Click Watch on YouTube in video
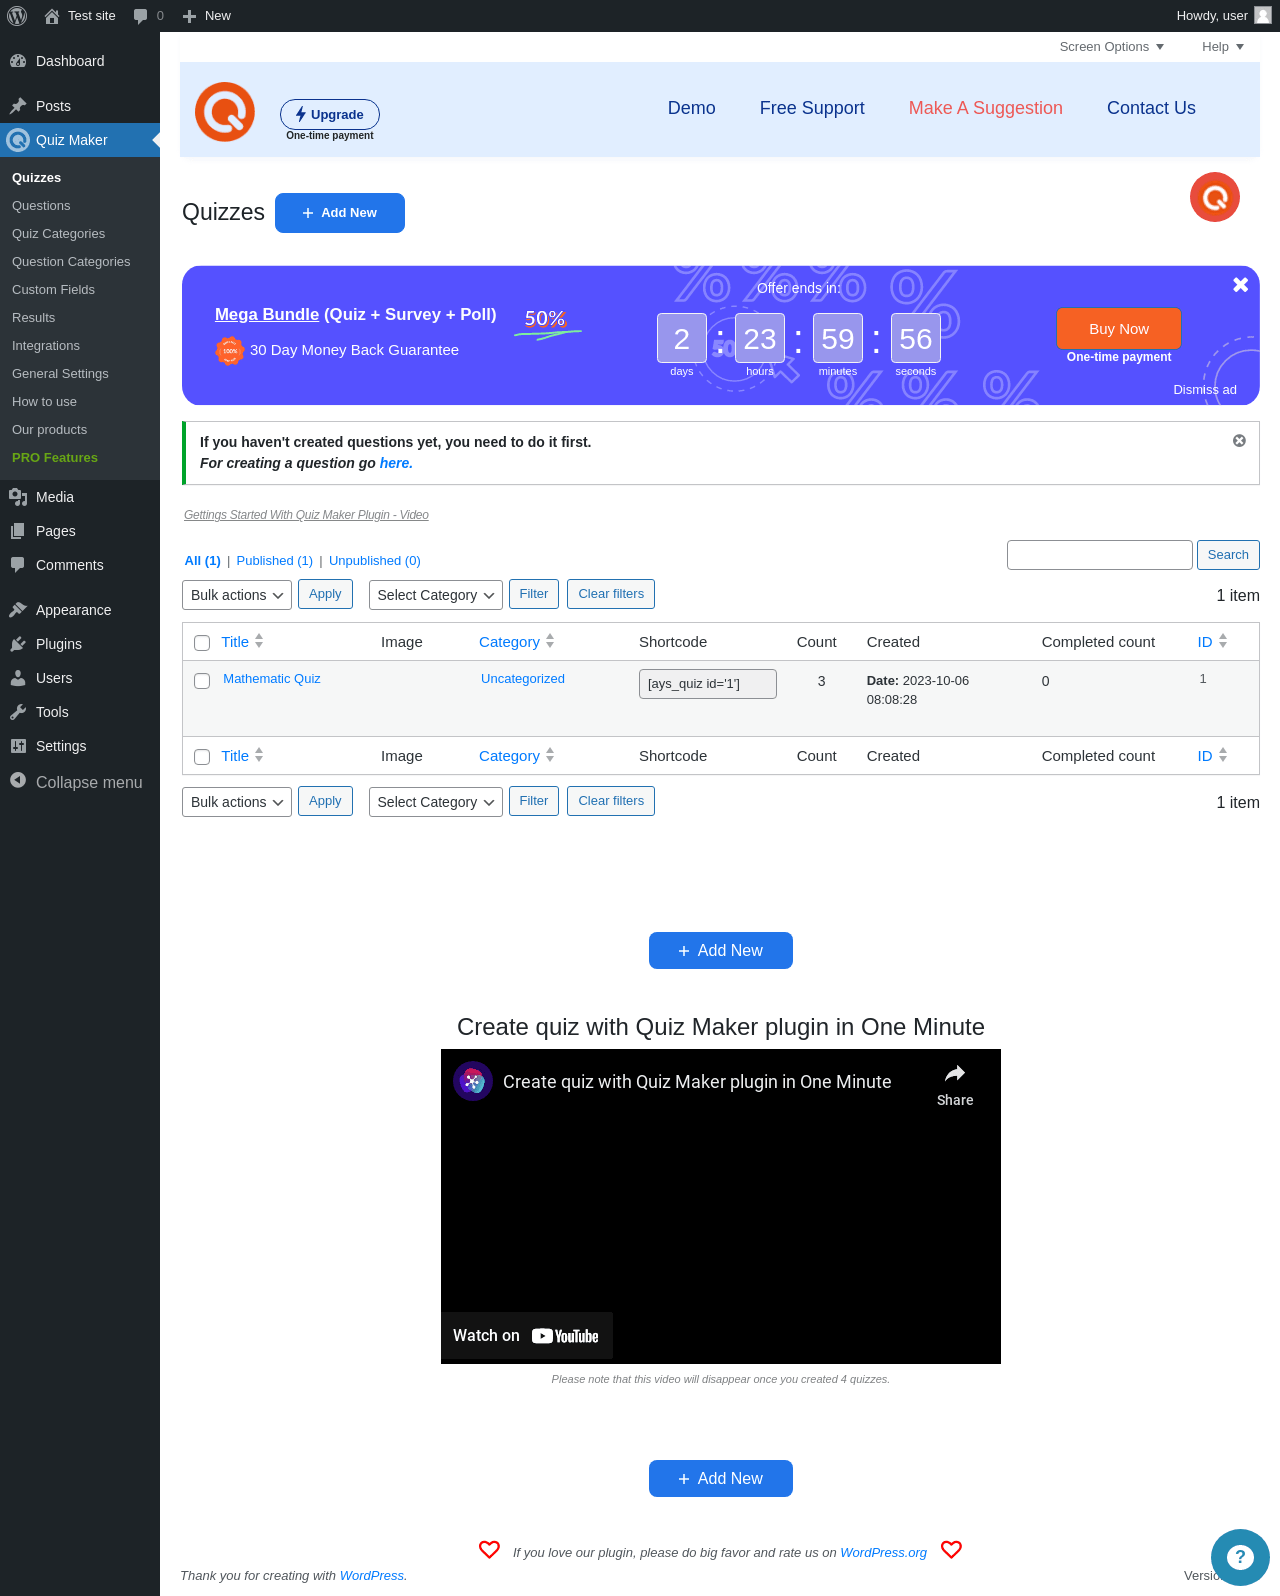1280x1596 pixels. pos(527,1336)
